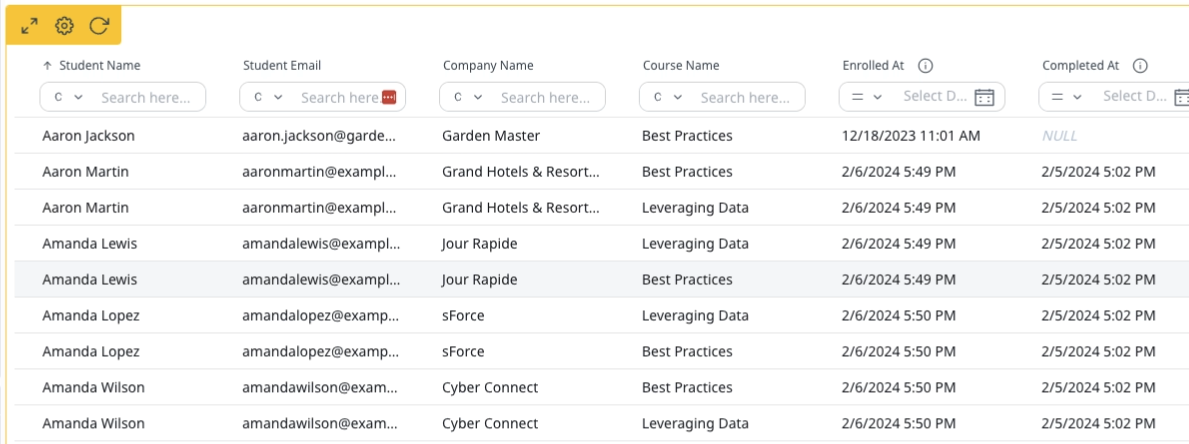Click the Completed At info icon
This screenshot has height=444, width=1189.
(1139, 66)
